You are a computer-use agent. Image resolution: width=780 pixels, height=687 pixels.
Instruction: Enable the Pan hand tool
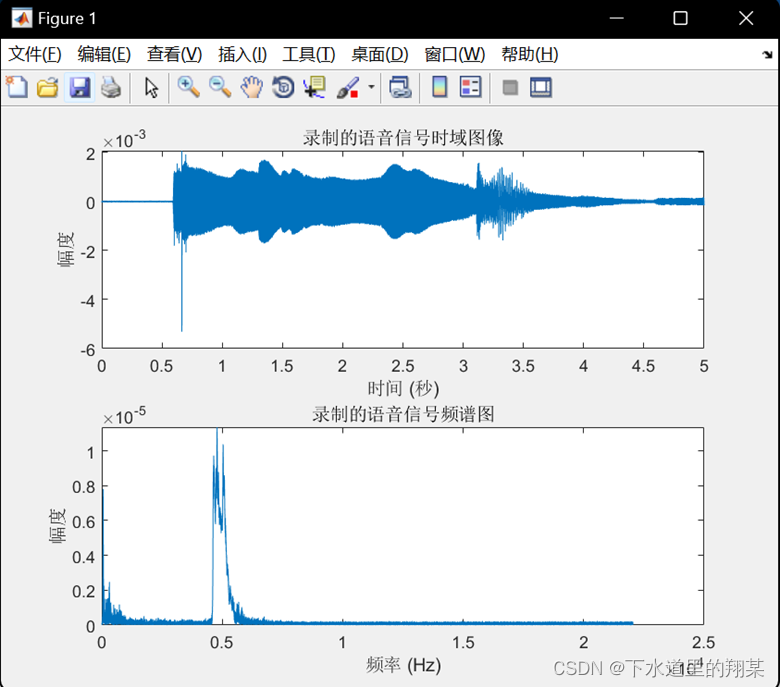coord(252,88)
